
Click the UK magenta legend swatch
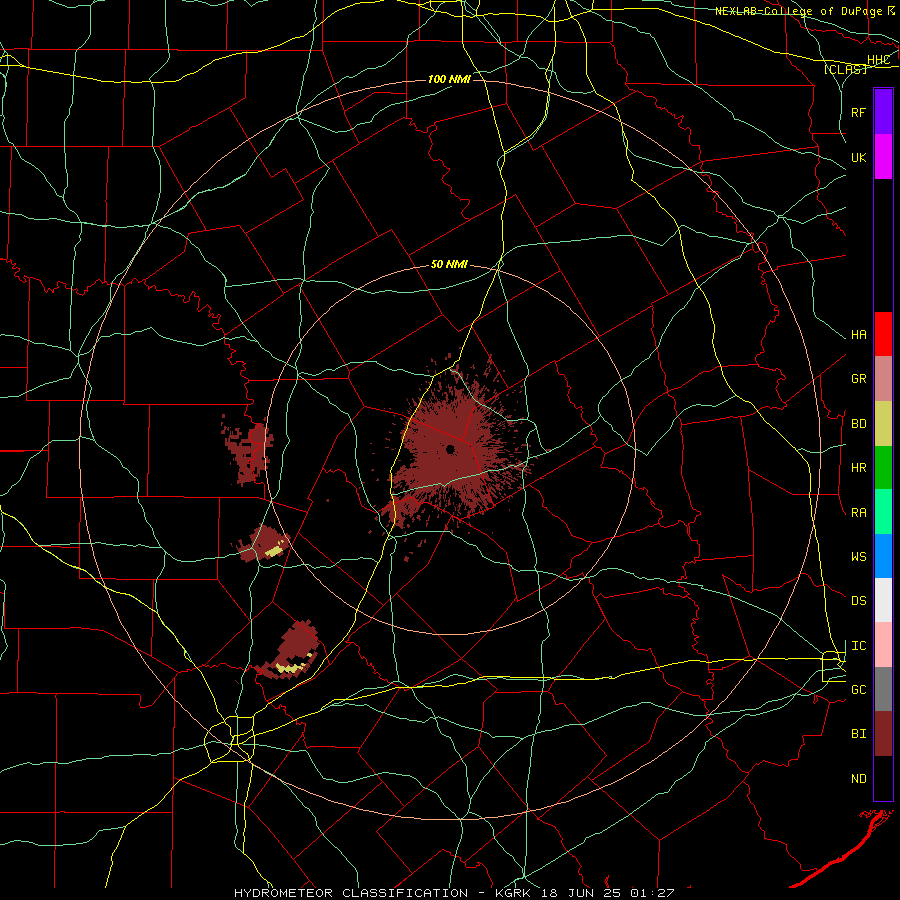[x=883, y=157]
